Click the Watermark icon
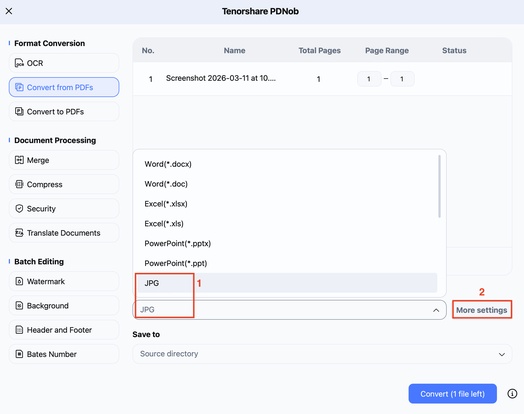This screenshot has width=524, height=414. pyautogui.click(x=19, y=281)
